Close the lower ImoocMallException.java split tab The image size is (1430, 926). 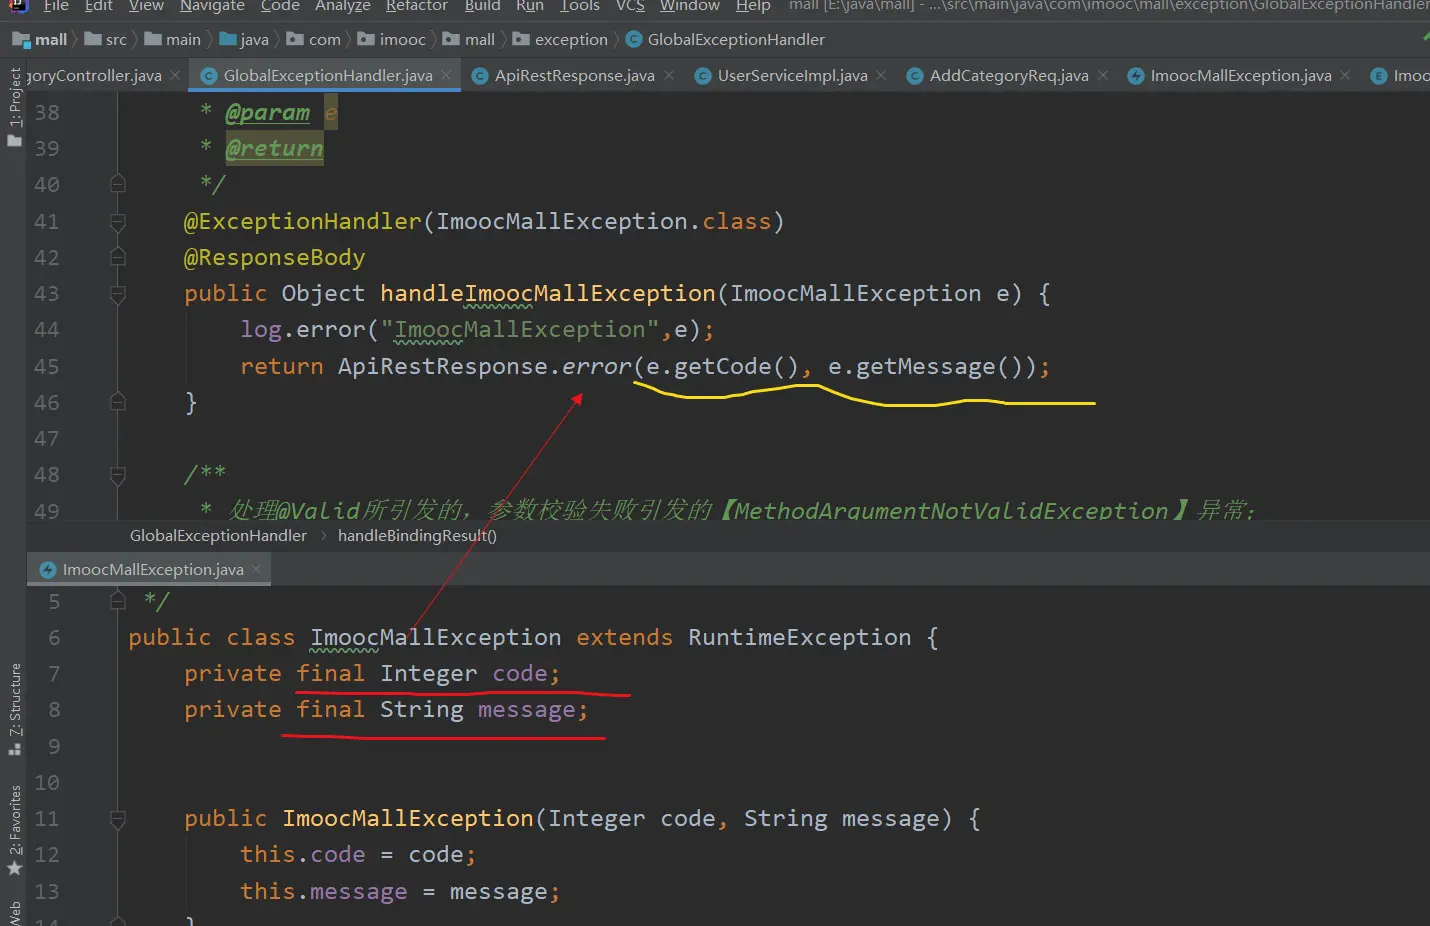pyautogui.click(x=256, y=569)
